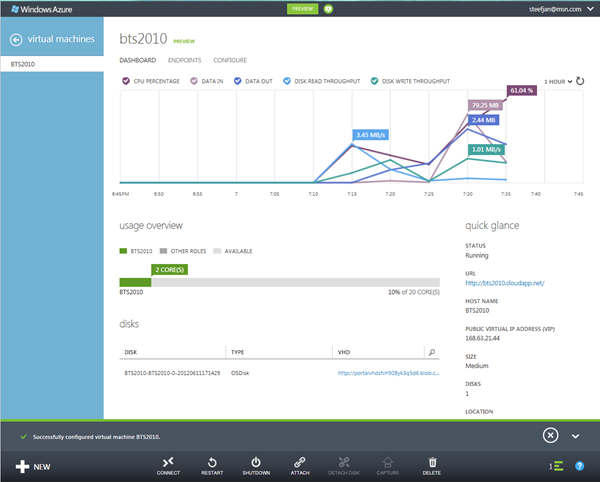The width and height of the screenshot is (600, 482).
Task: Open the green preview feedback icon
Action: (x=328, y=9)
